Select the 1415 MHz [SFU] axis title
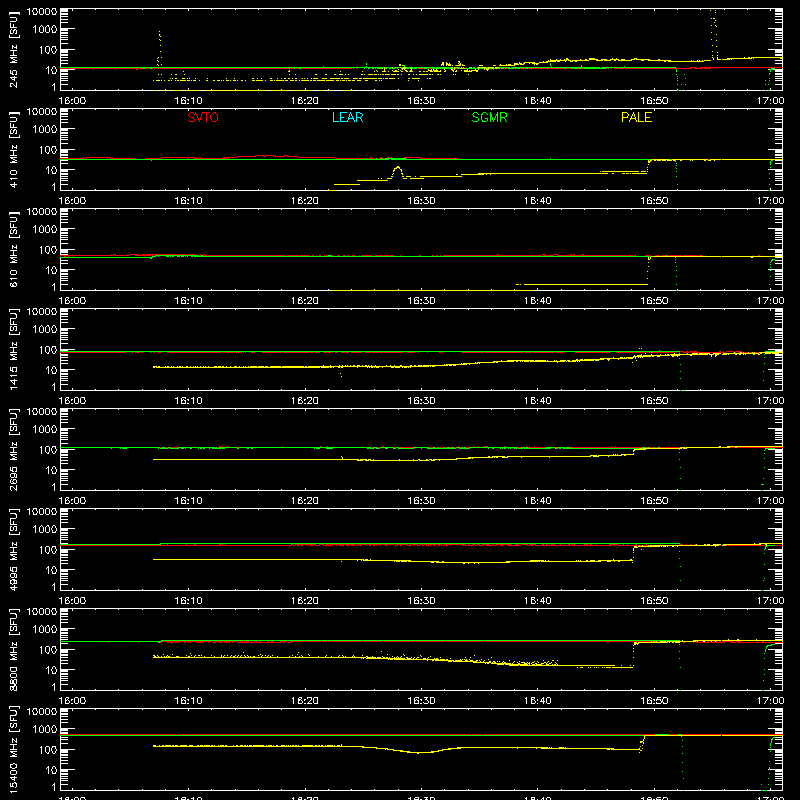This screenshot has width=800, height=800. coord(14,349)
